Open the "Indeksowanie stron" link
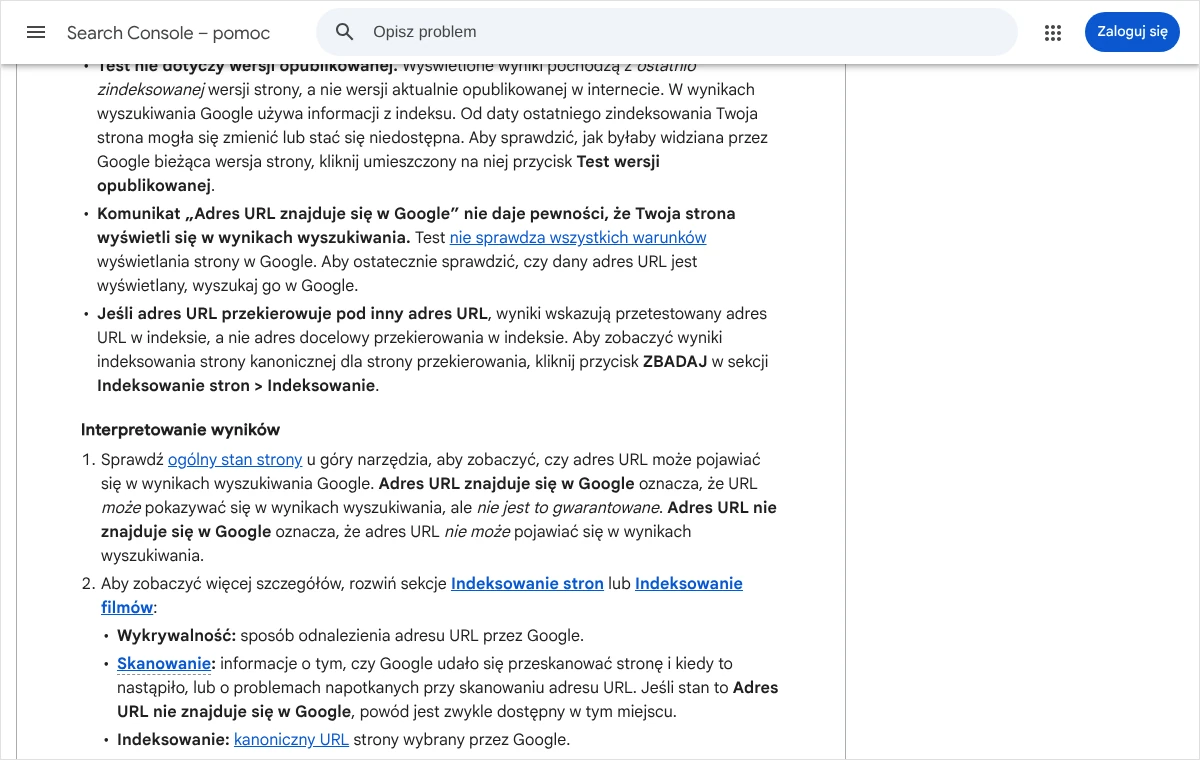Screen dimensions: 1200x760 (x=527, y=584)
